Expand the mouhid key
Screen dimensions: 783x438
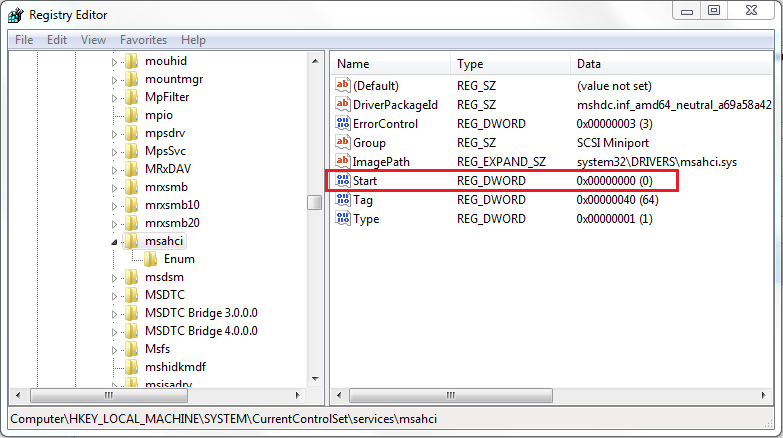pos(114,62)
